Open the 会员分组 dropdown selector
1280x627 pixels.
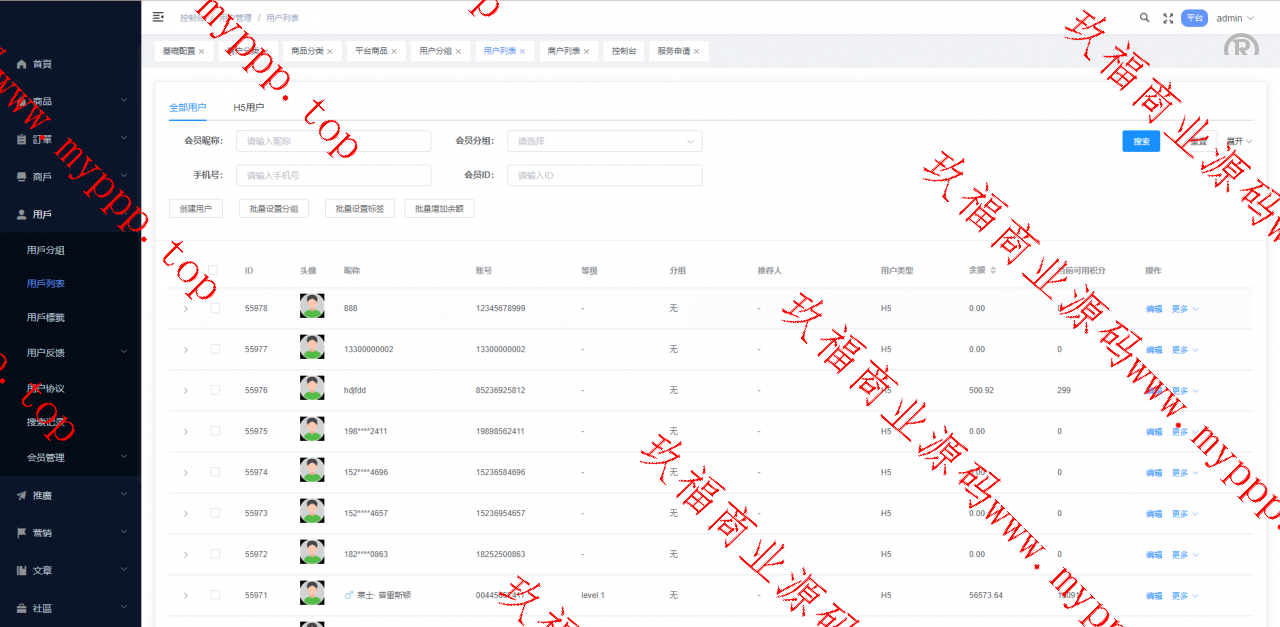(604, 142)
